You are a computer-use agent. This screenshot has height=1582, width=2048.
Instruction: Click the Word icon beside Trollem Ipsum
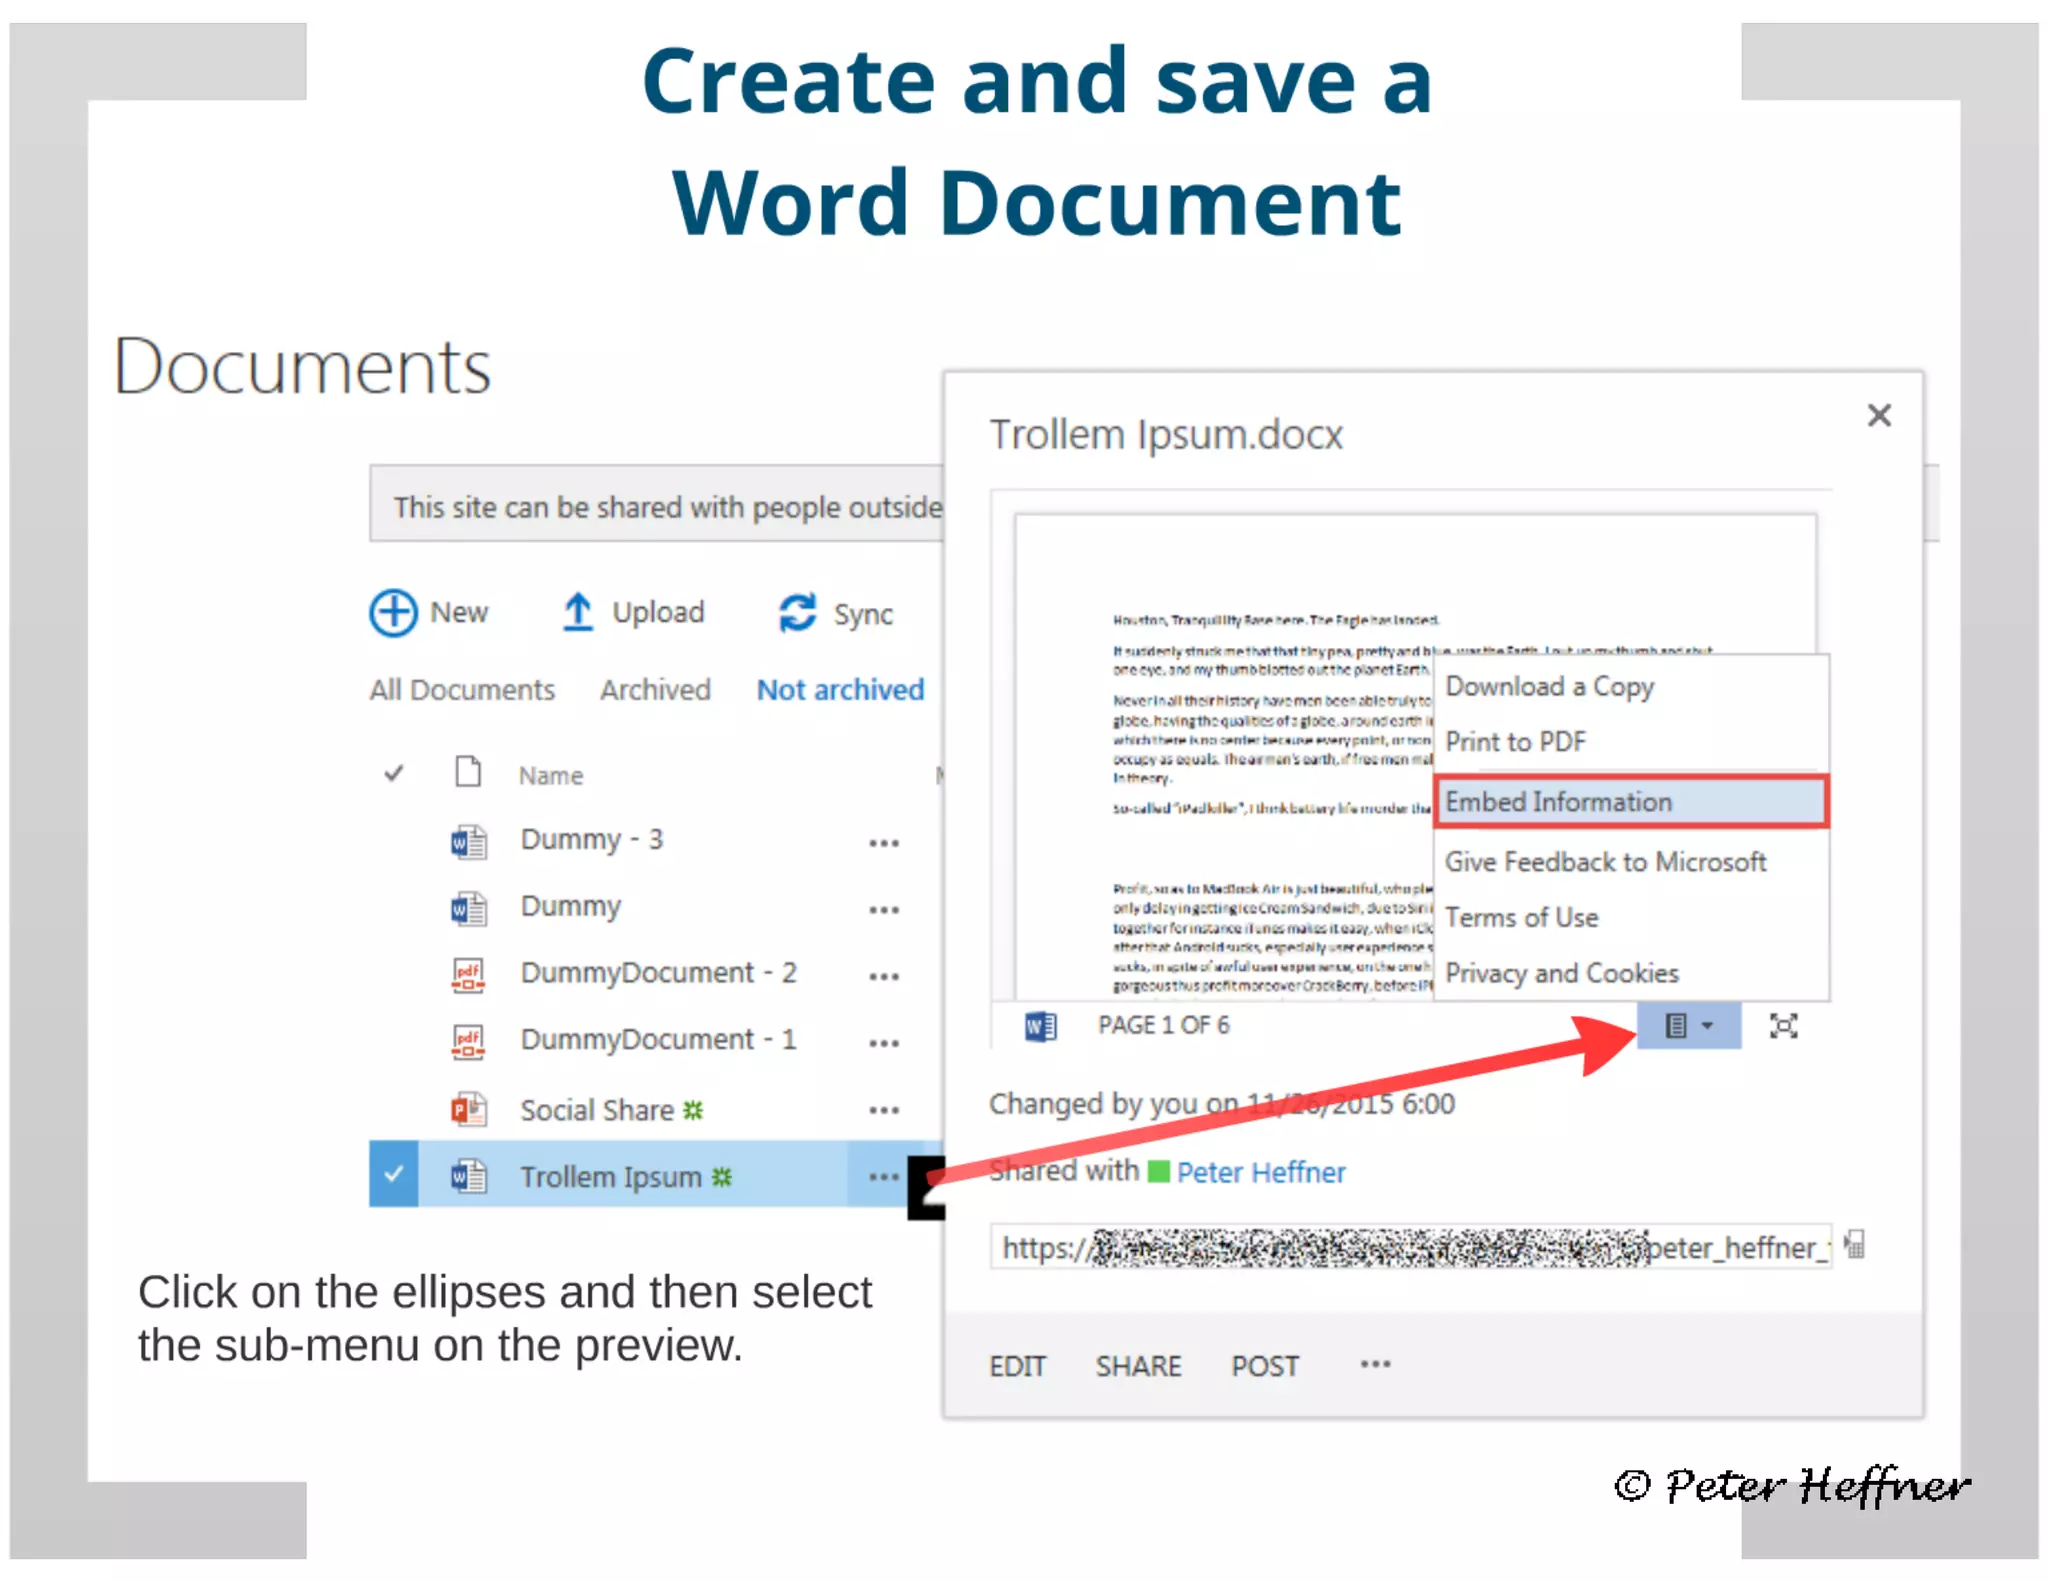click(x=468, y=1176)
